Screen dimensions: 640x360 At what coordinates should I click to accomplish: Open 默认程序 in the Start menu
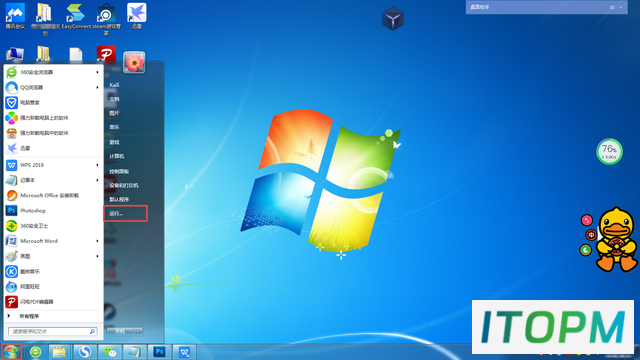point(119,200)
